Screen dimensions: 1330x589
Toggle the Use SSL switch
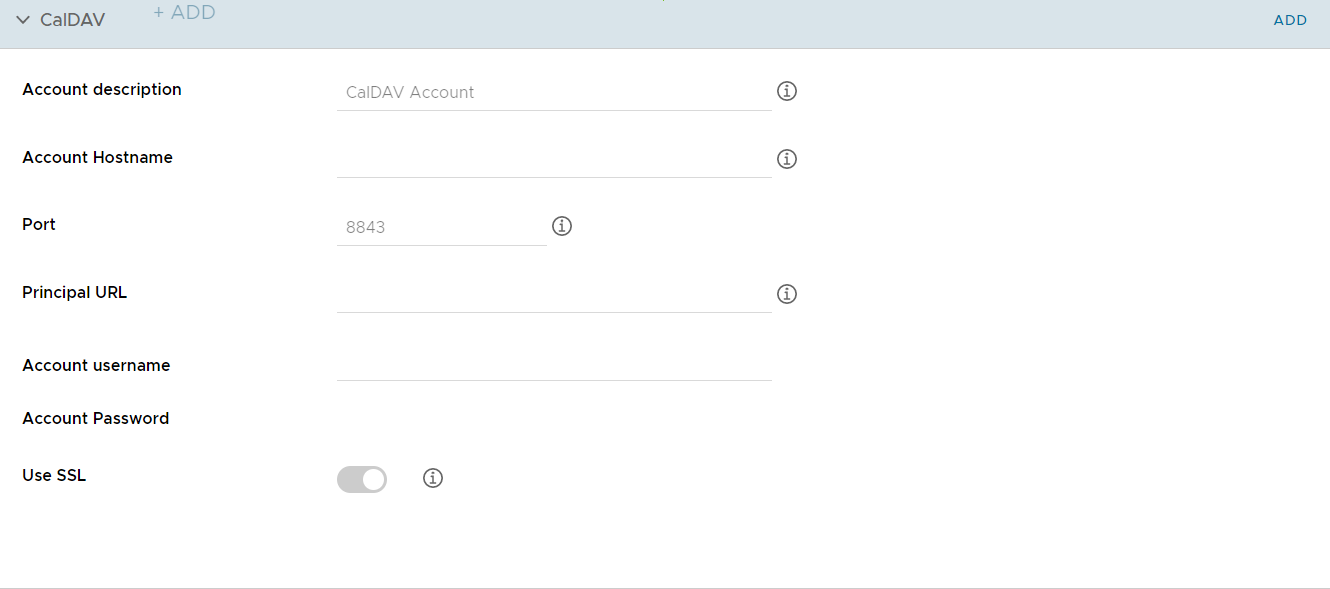pyautogui.click(x=362, y=479)
